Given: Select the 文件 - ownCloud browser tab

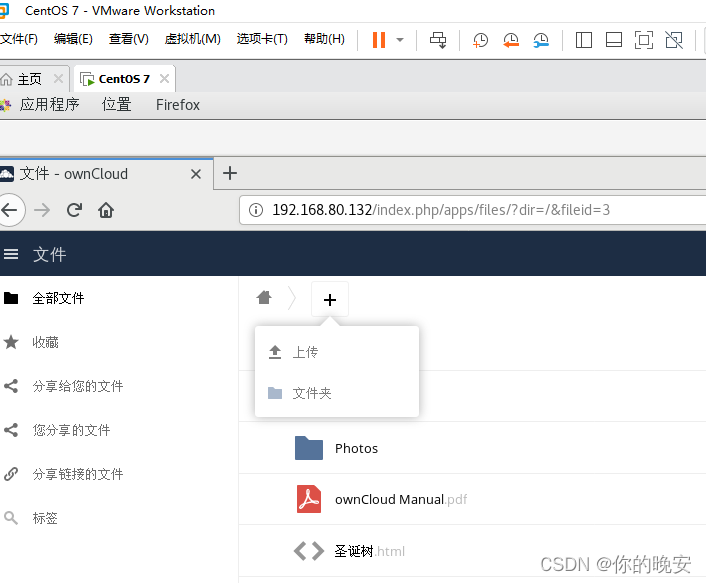Looking at the screenshot, I should click(x=106, y=174).
